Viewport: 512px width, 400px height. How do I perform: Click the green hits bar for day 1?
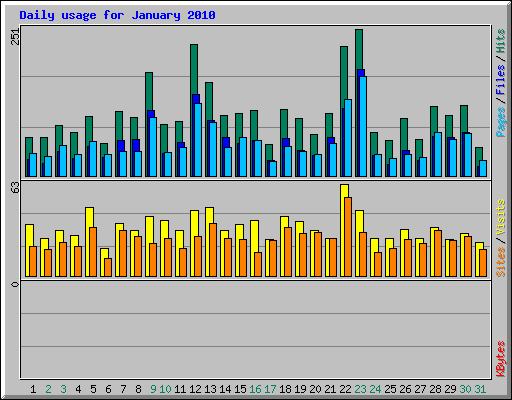(x=29, y=145)
